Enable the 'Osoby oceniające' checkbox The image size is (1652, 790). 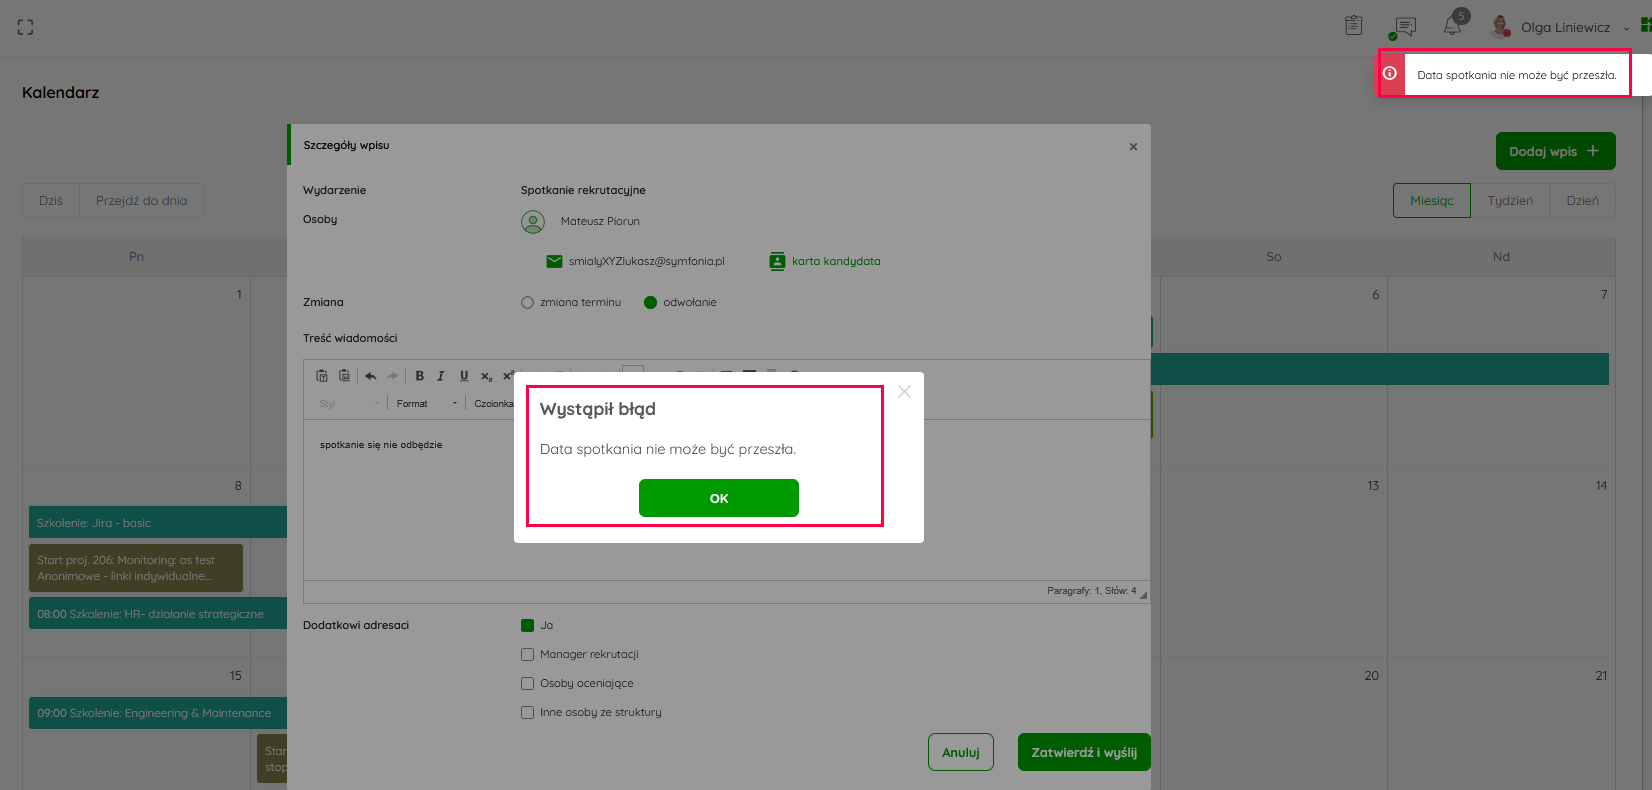tap(527, 683)
